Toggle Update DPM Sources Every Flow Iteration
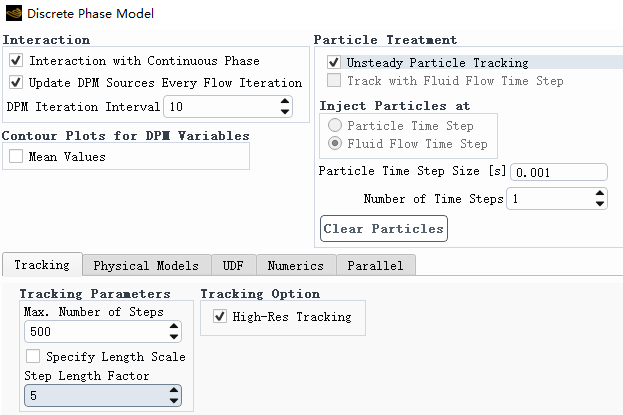Screen dimensions: 623x415 coord(16,82)
